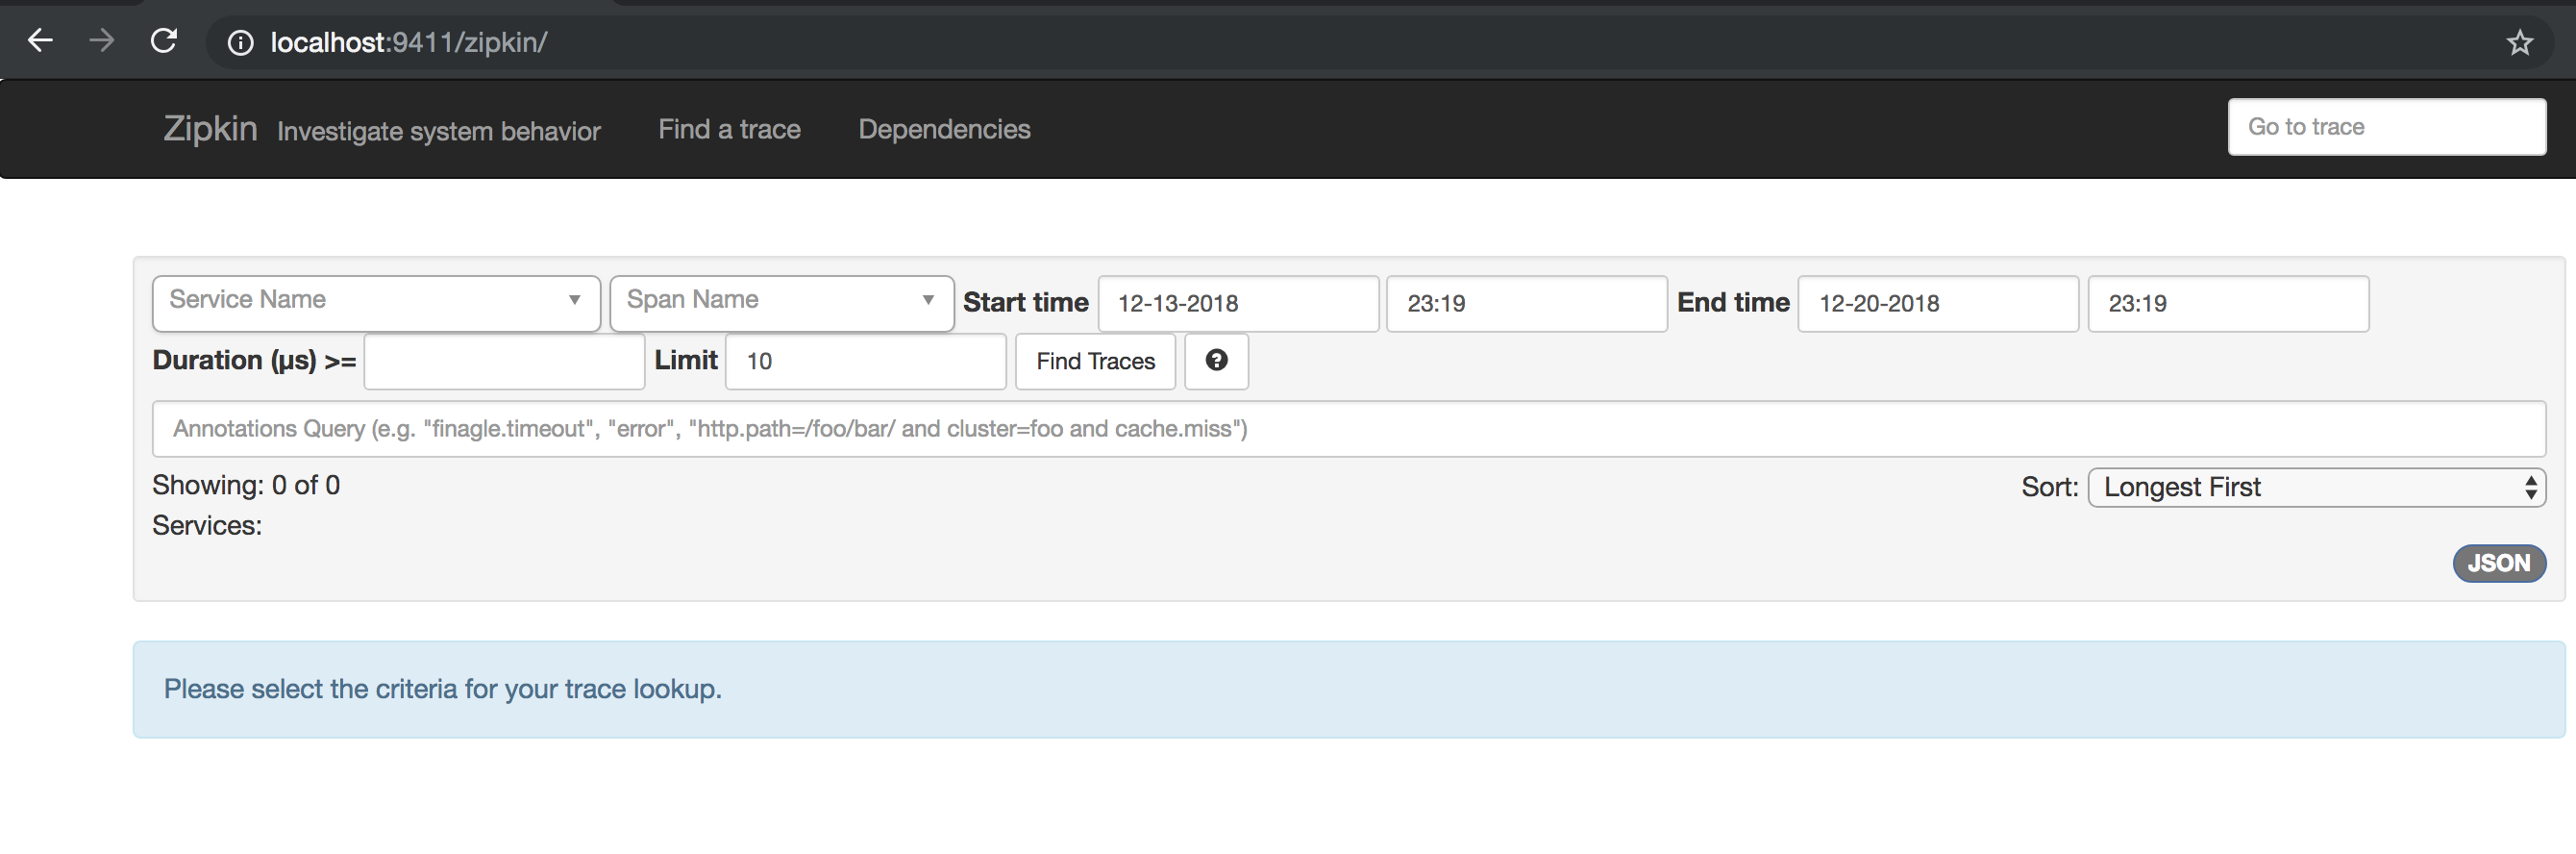Click the JSON button
2576x854 pixels.
tap(2498, 563)
